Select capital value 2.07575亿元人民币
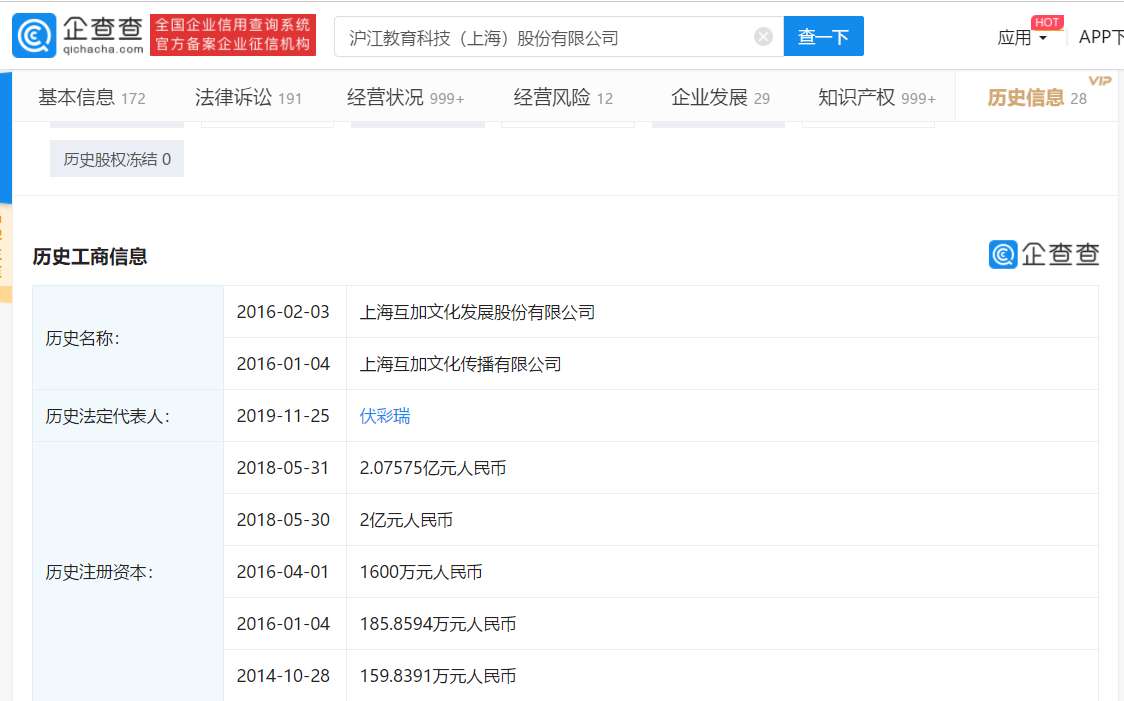 click(x=433, y=468)
